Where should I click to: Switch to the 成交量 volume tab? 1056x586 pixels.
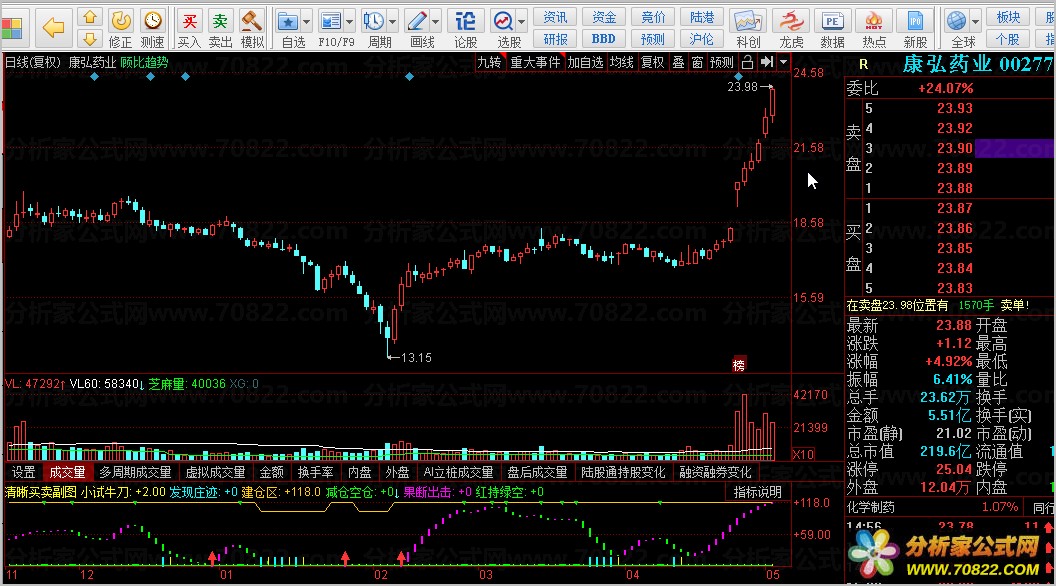[x=67, y=472]
